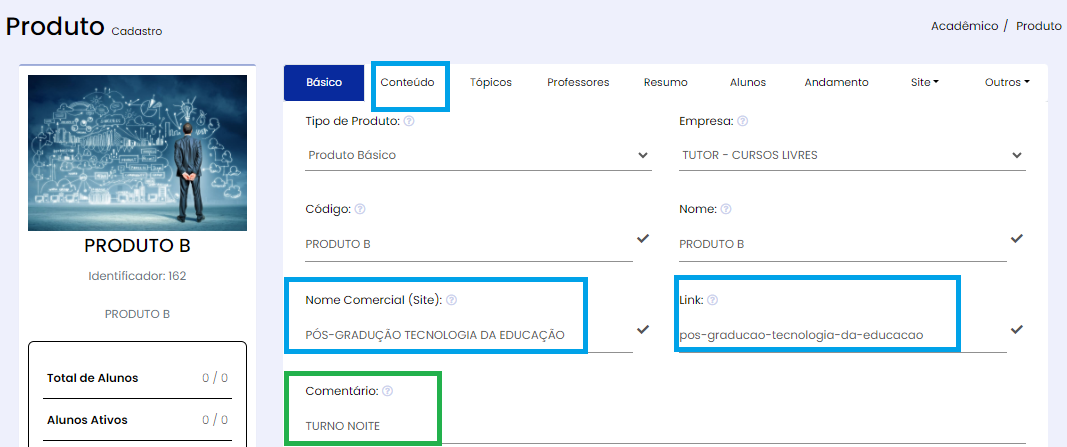The image size is (1067, 447).
Task: Click the Comentário text field
Action: [x=665, y=427]
